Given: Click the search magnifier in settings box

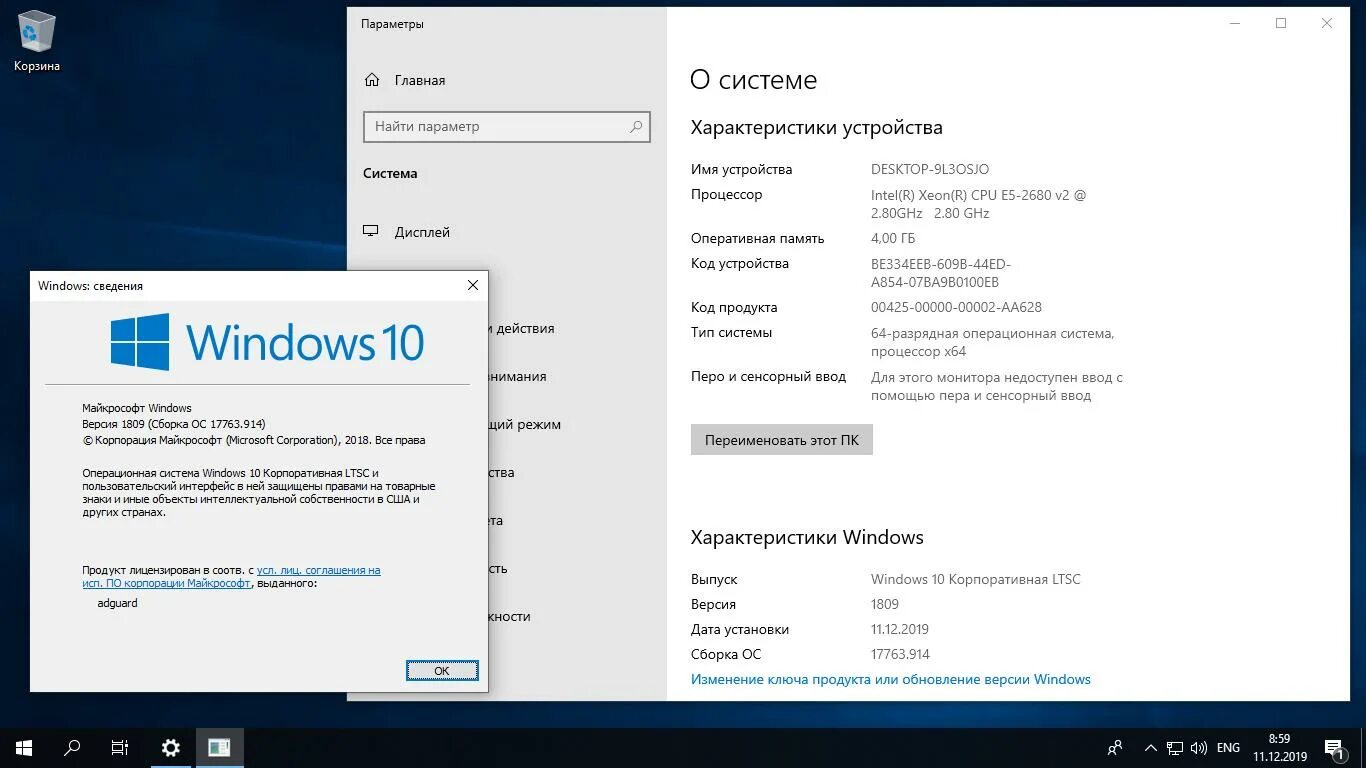Looking at the screenshot, I should pos(635,127).
